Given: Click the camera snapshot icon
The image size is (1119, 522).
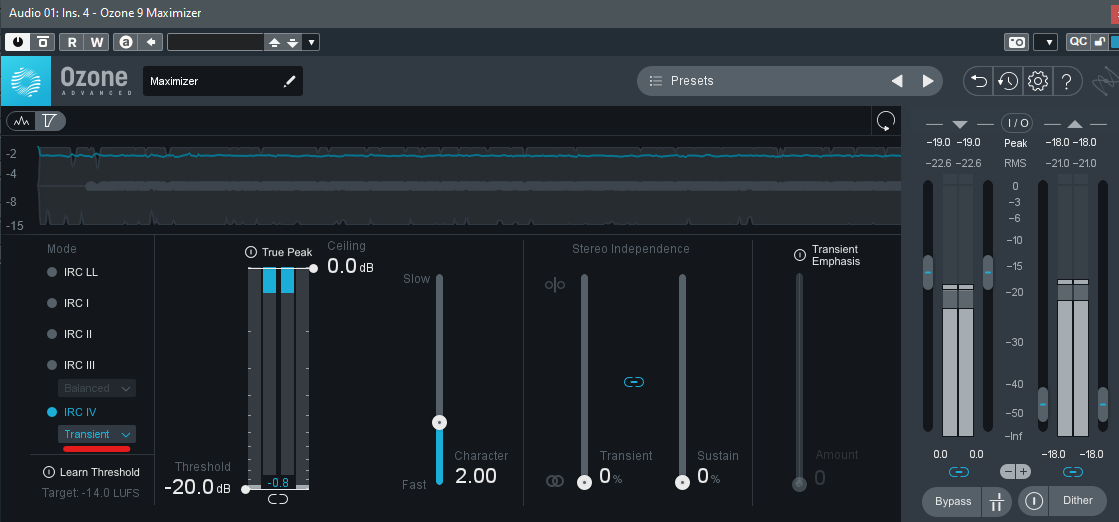Looking at the screenshot, I should 1016,42.
